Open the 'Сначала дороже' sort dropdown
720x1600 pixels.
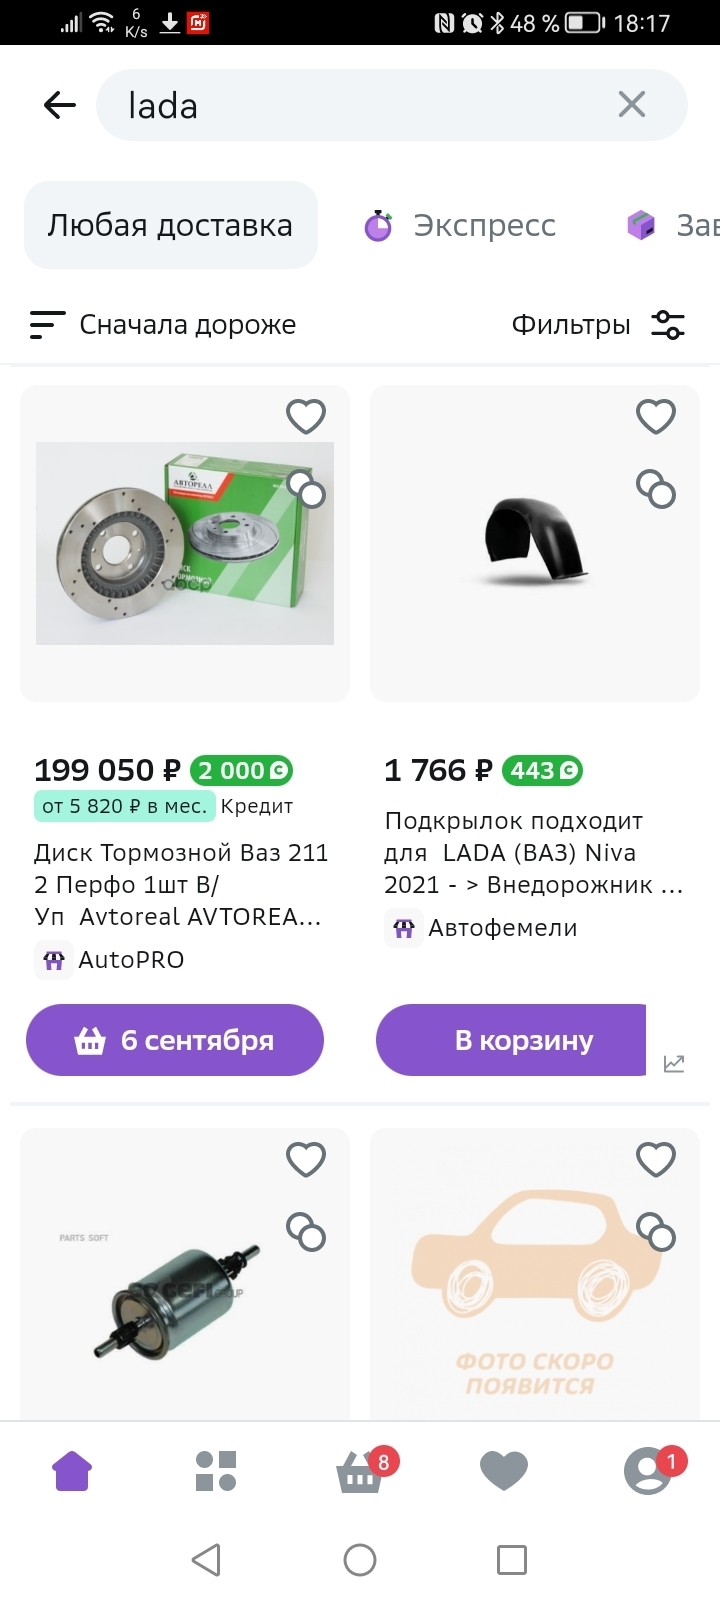coord(164,325)
